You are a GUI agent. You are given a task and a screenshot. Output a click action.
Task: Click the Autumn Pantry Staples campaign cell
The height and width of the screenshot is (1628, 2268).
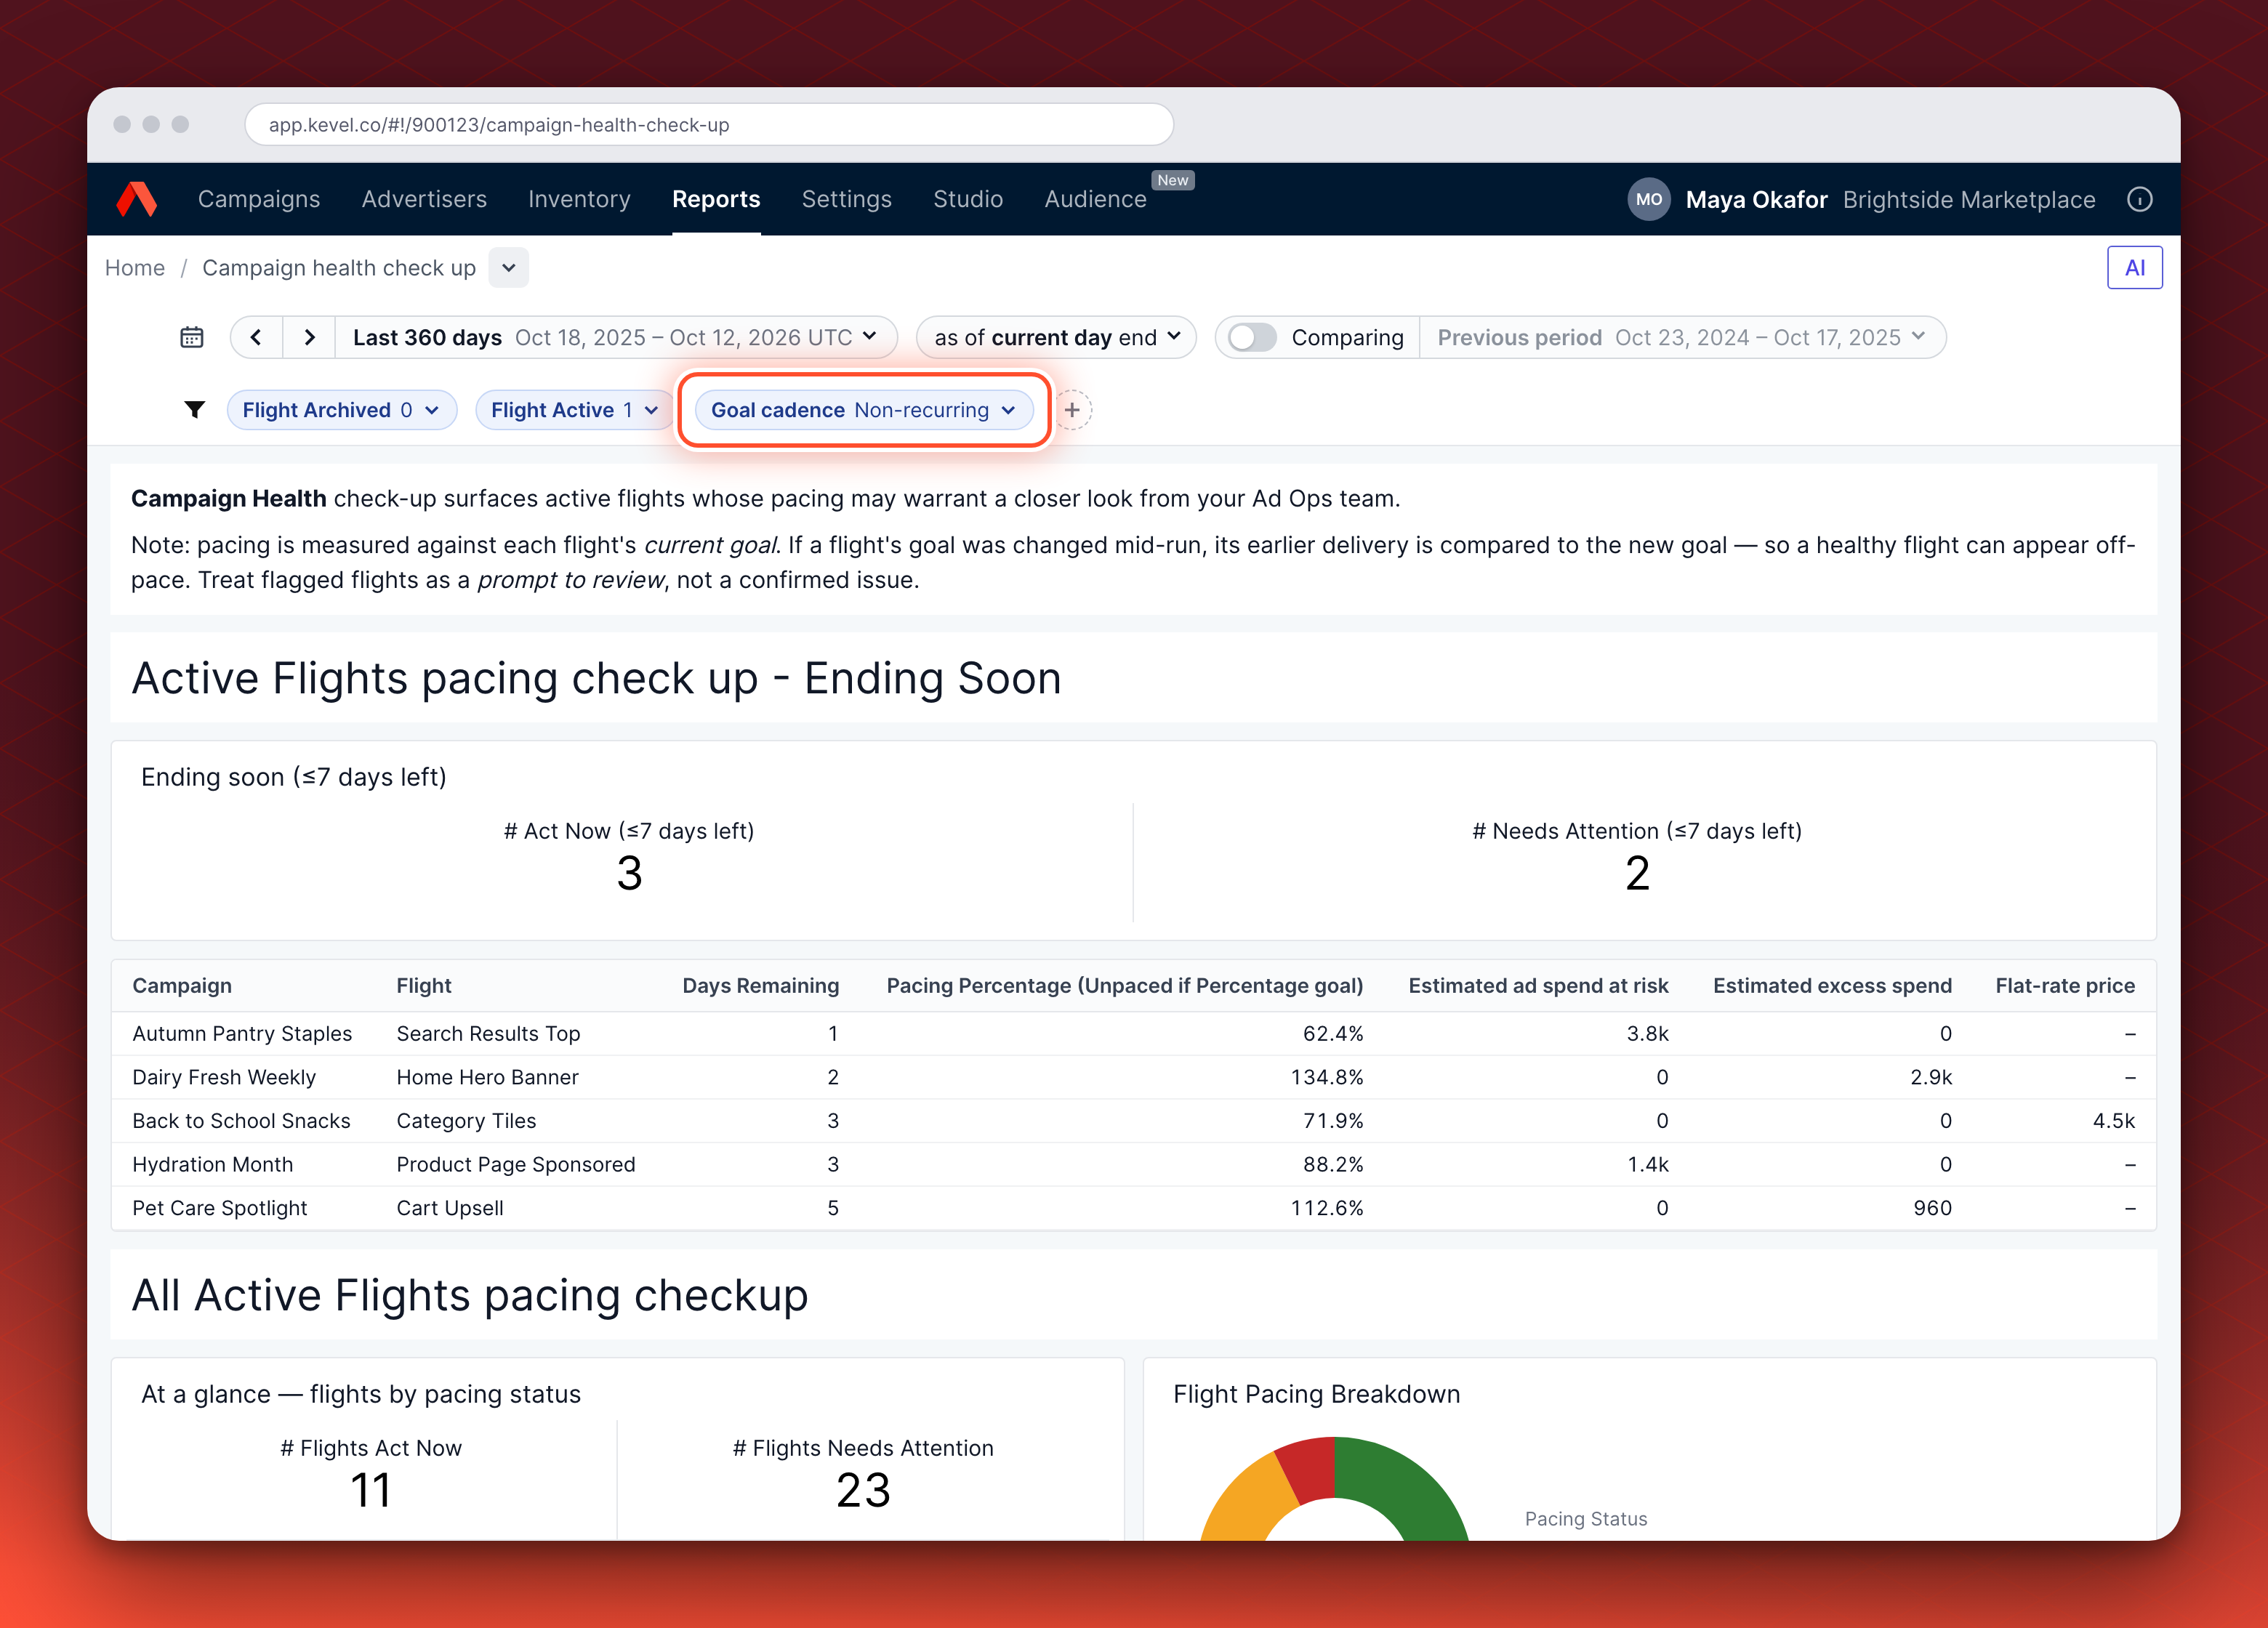pyautogui.click(x=242, y=1034)
